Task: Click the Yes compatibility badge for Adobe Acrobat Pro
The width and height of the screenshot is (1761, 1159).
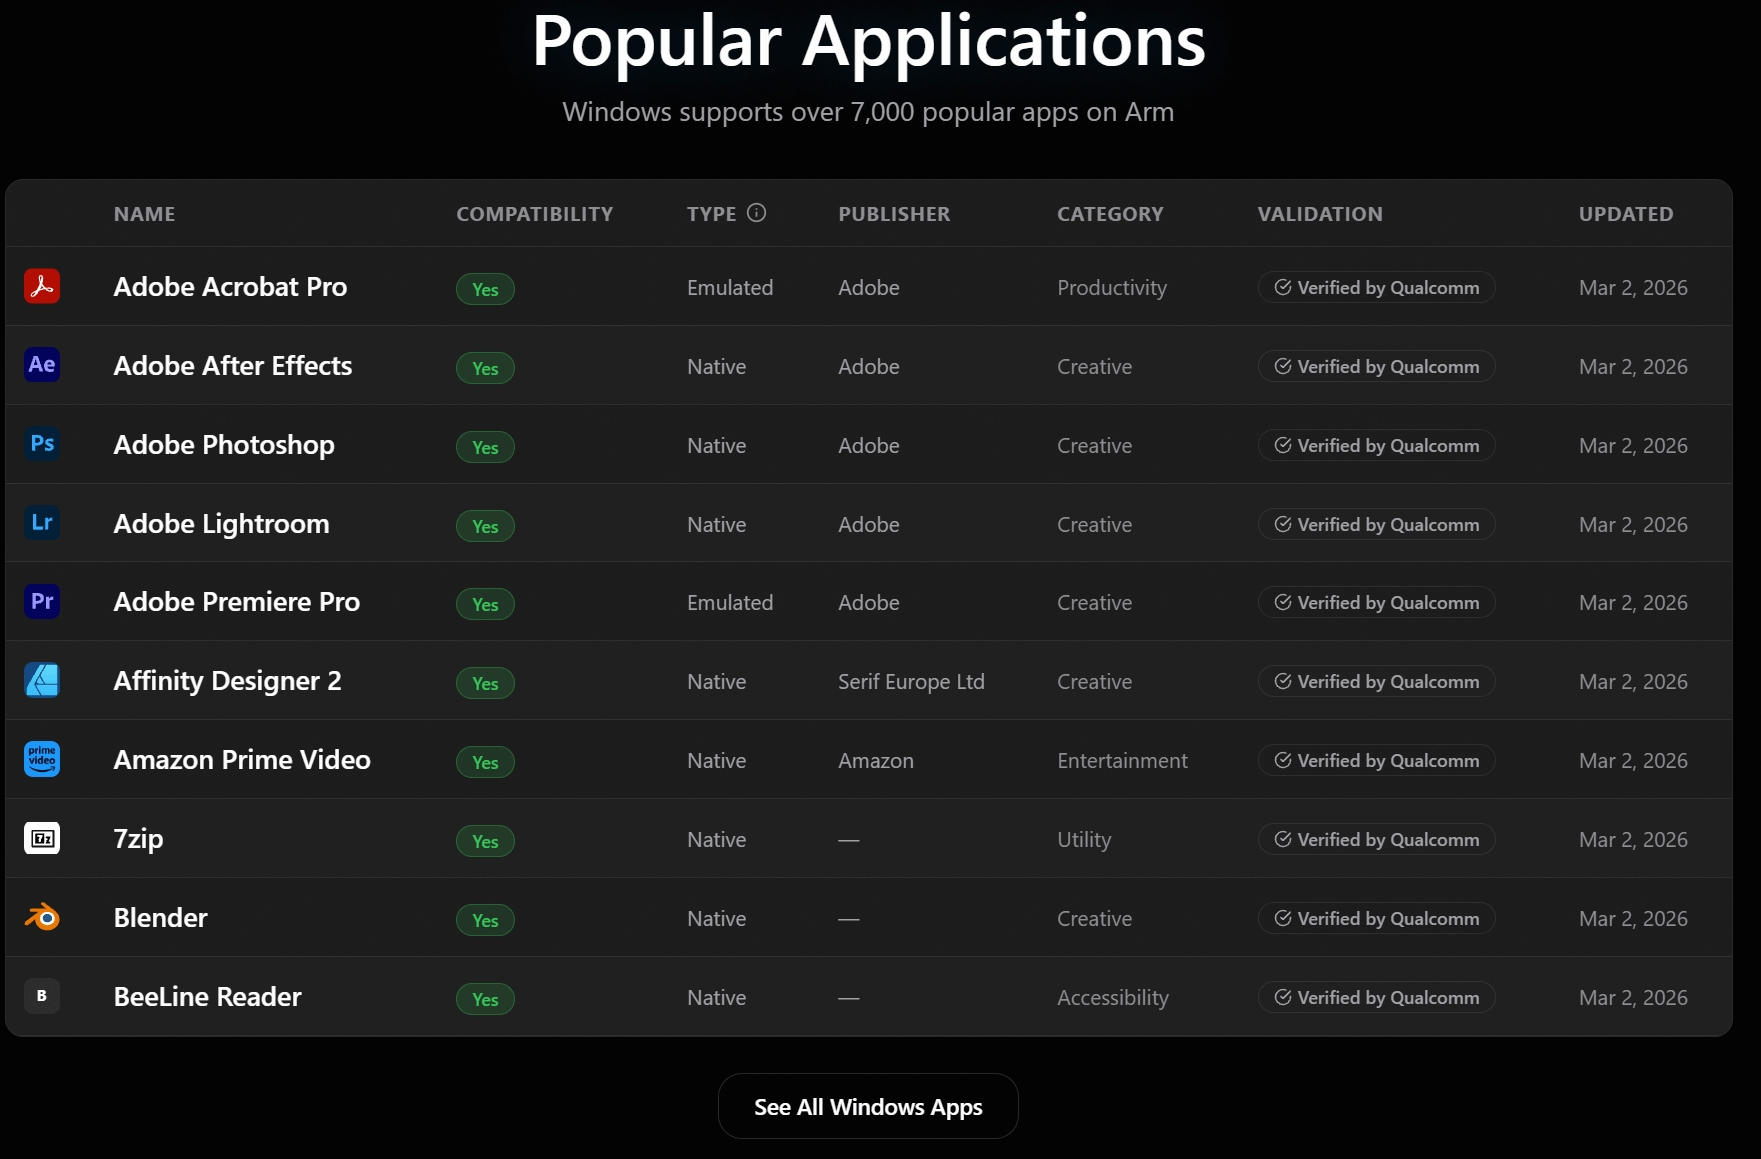Action: pos(485,289)
